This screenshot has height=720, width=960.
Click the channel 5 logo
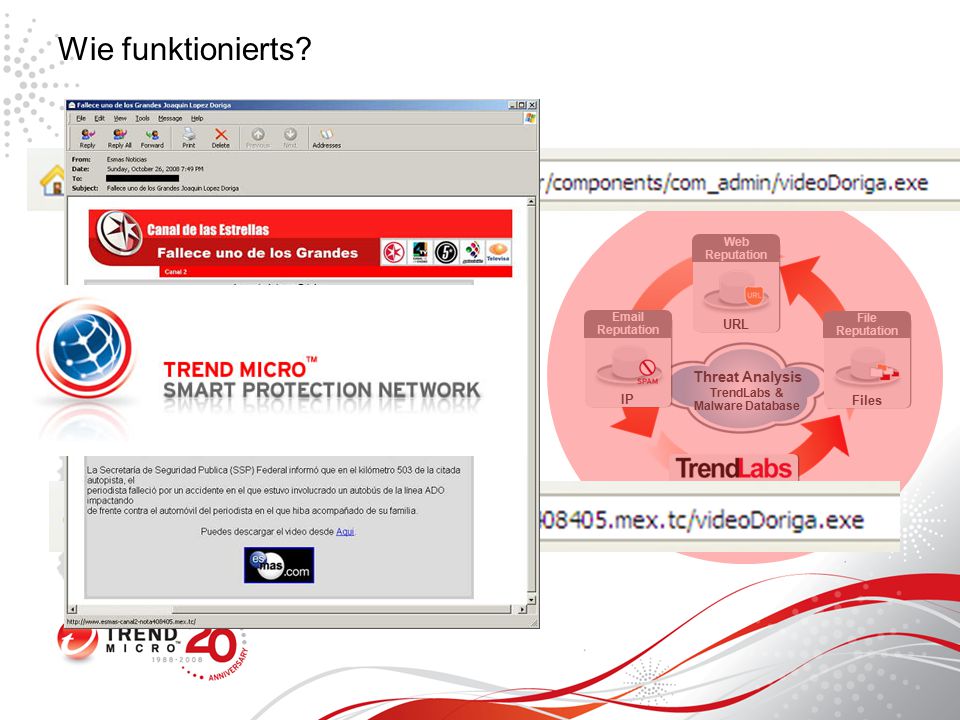[446, 252]
